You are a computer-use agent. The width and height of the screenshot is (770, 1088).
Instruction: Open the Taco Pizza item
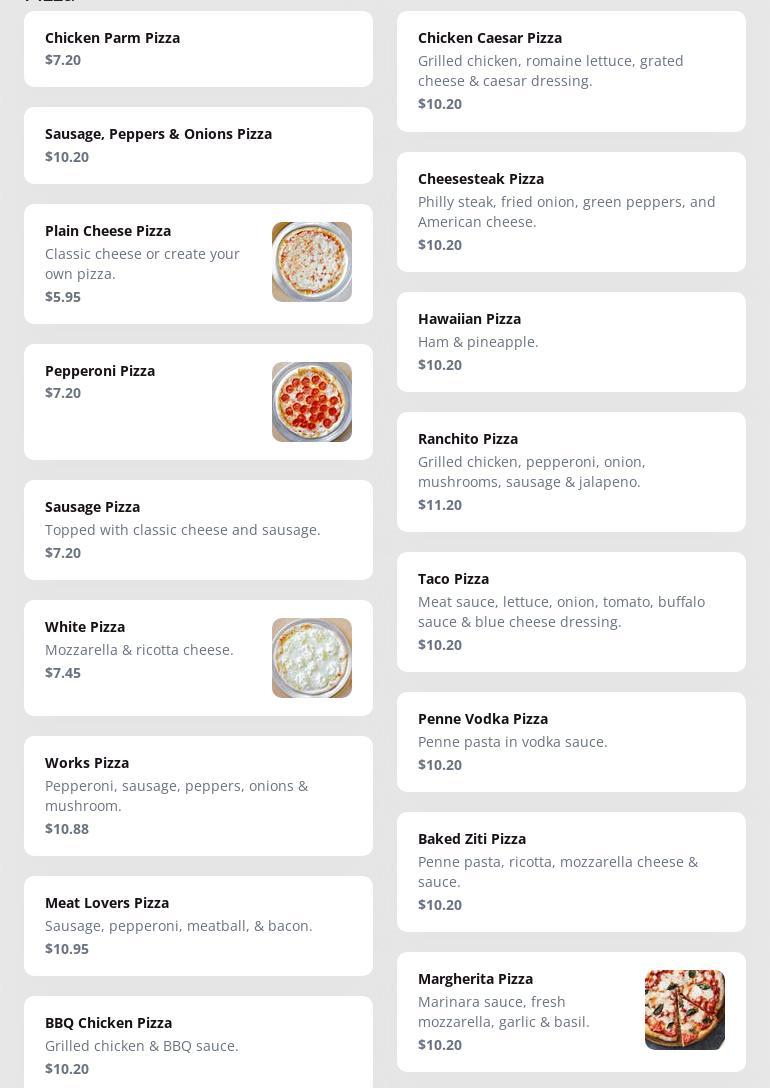(x=571, y=612)
